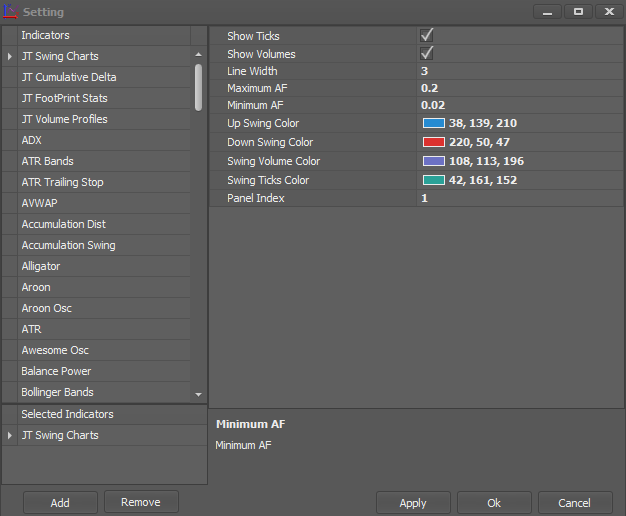Expand JT Swing Charts in Indicators list

[x=10, y=56]
